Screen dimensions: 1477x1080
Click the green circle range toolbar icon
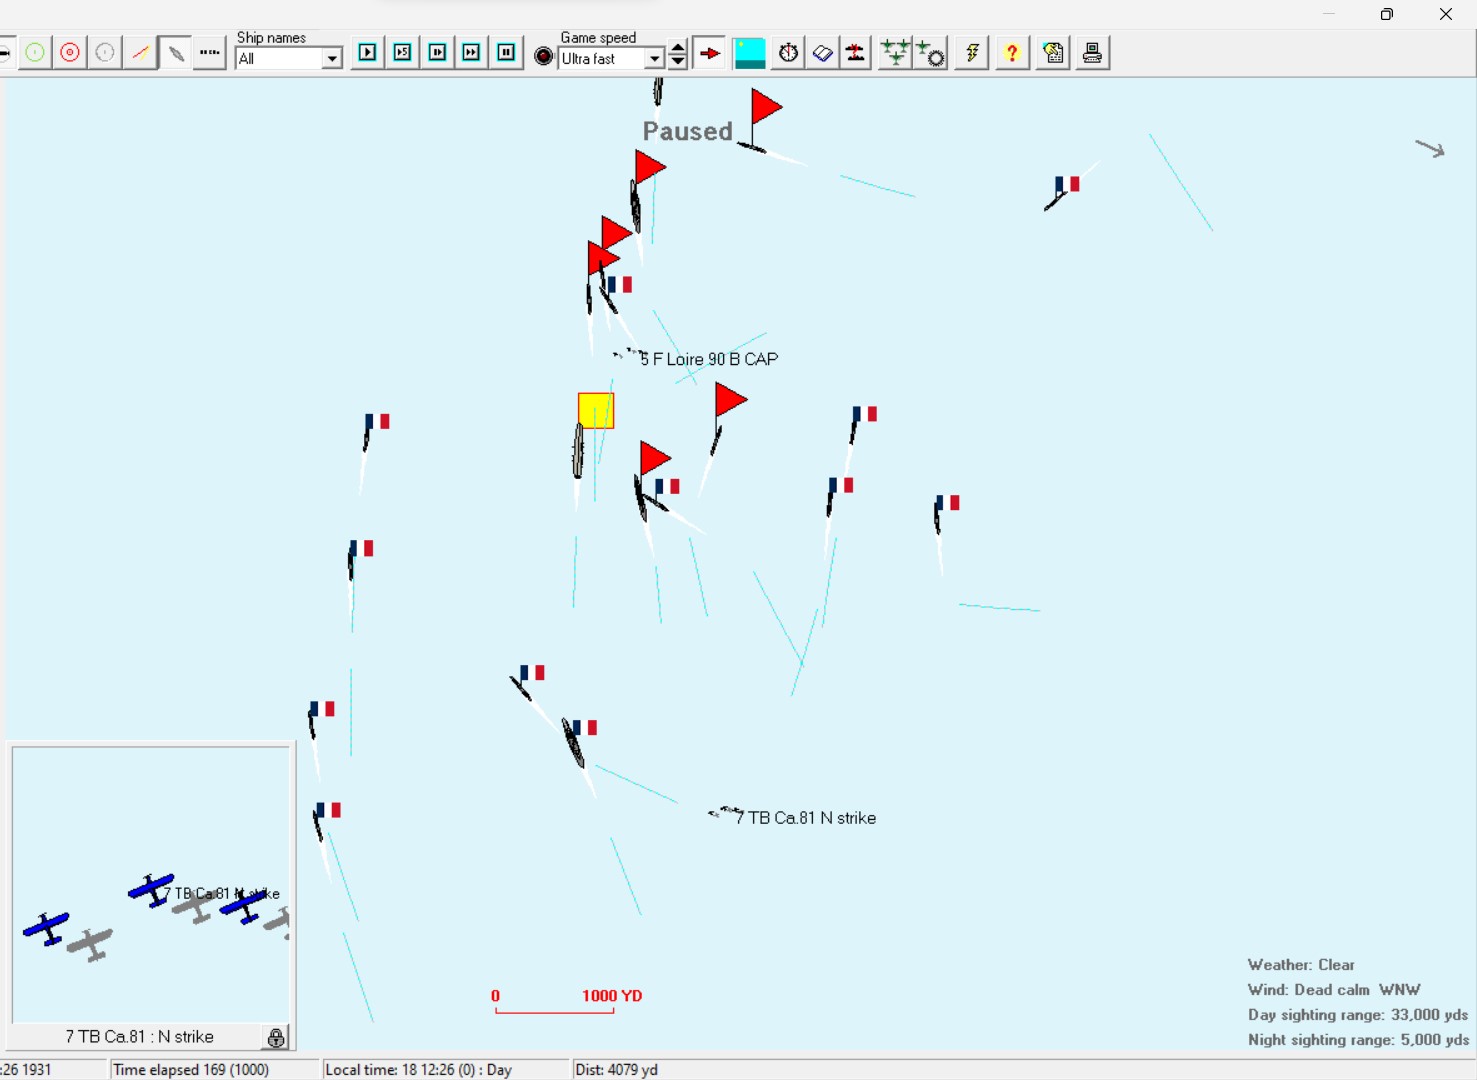pyautogui.click(x=35, y=53)
